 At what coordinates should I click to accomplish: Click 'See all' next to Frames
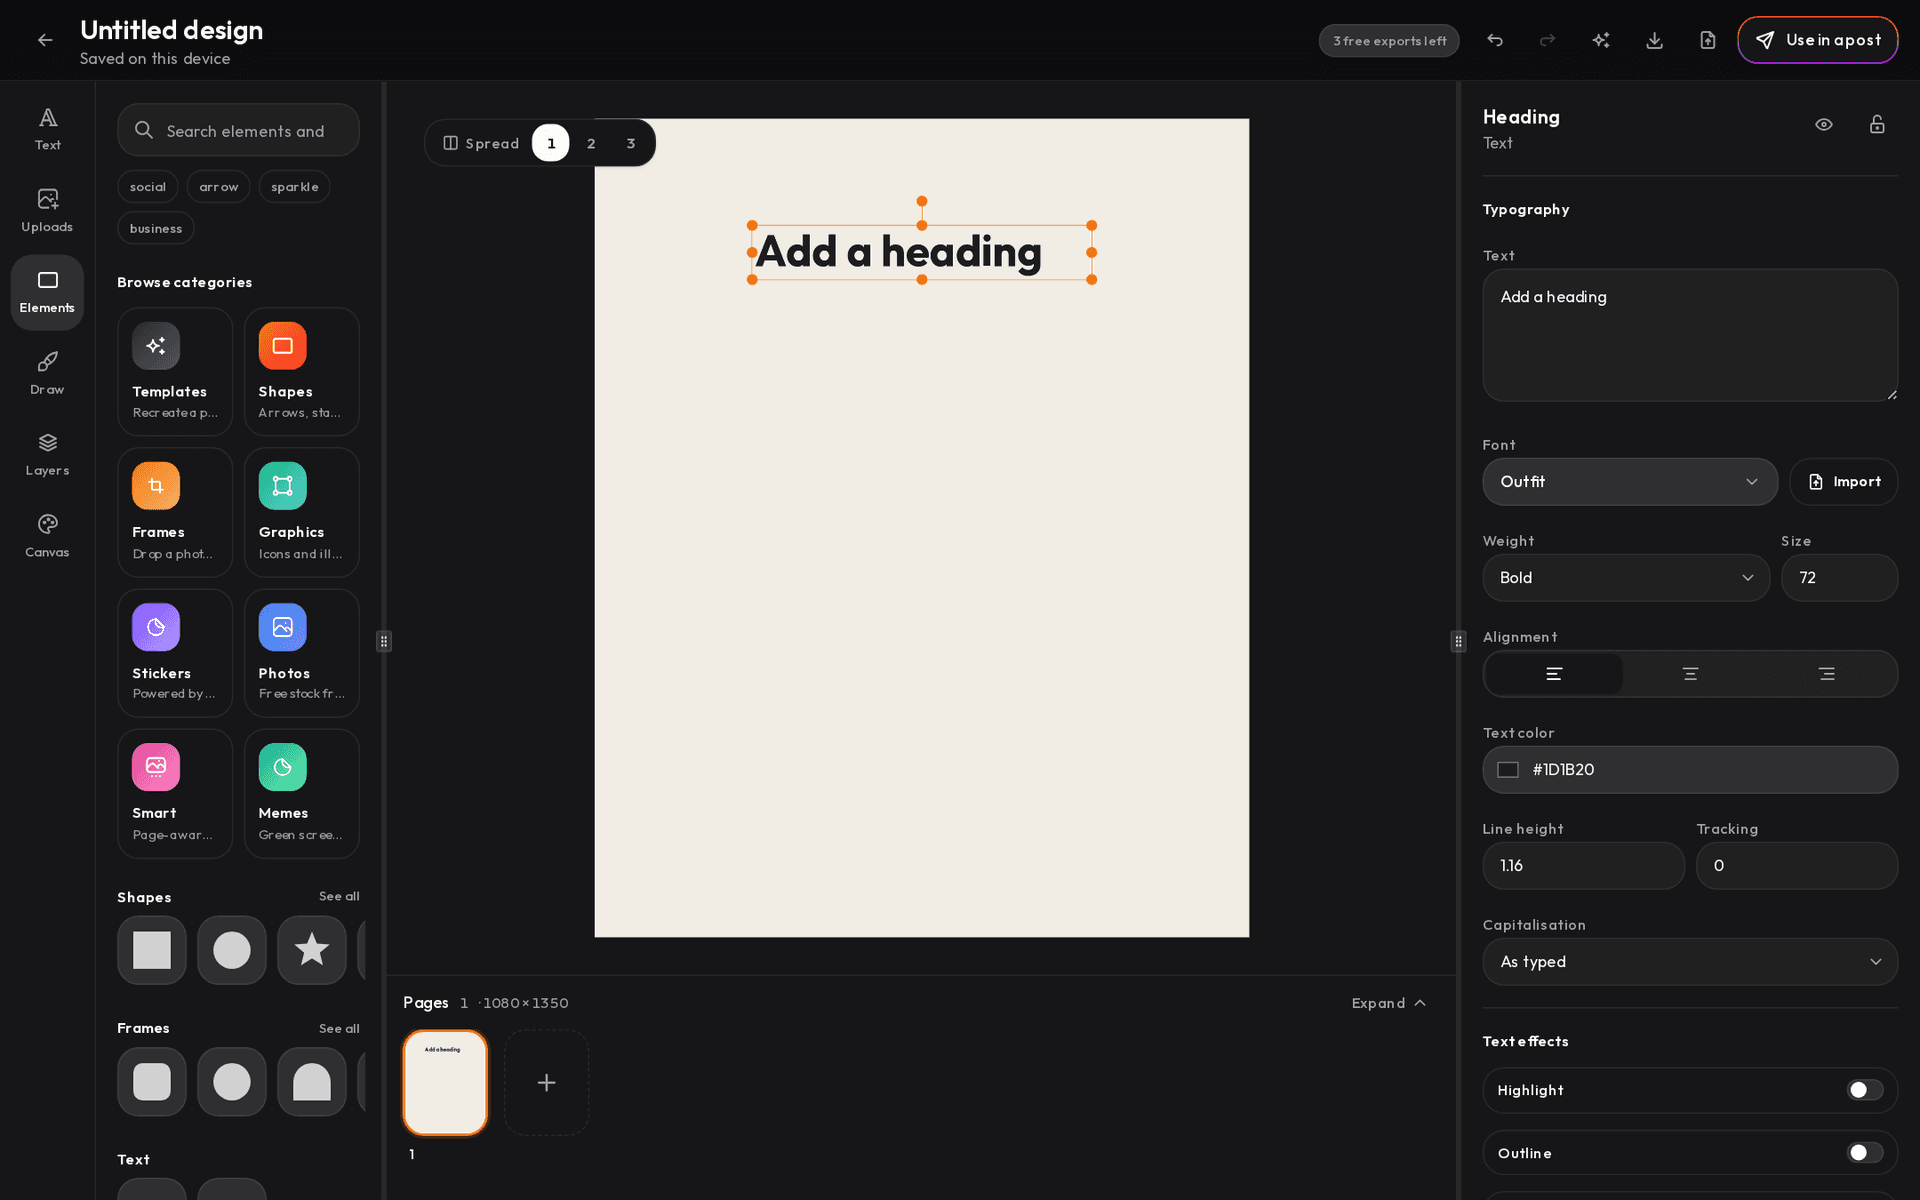[339, 1028]
